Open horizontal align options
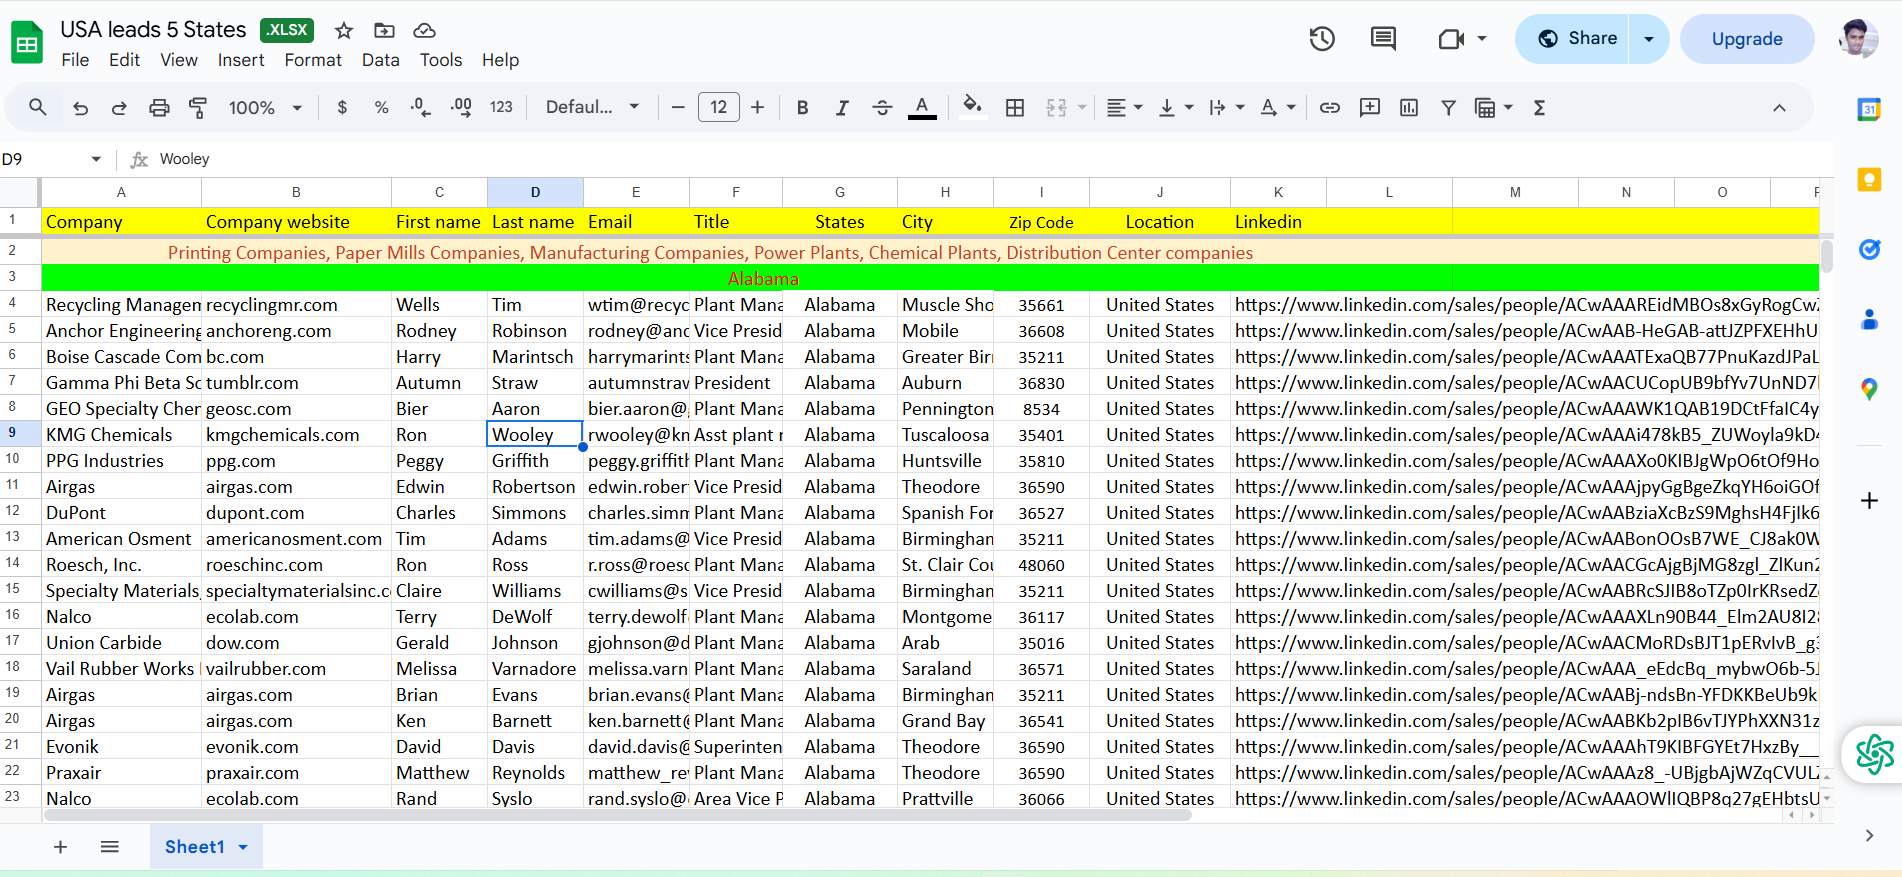 coord(1124,107)
